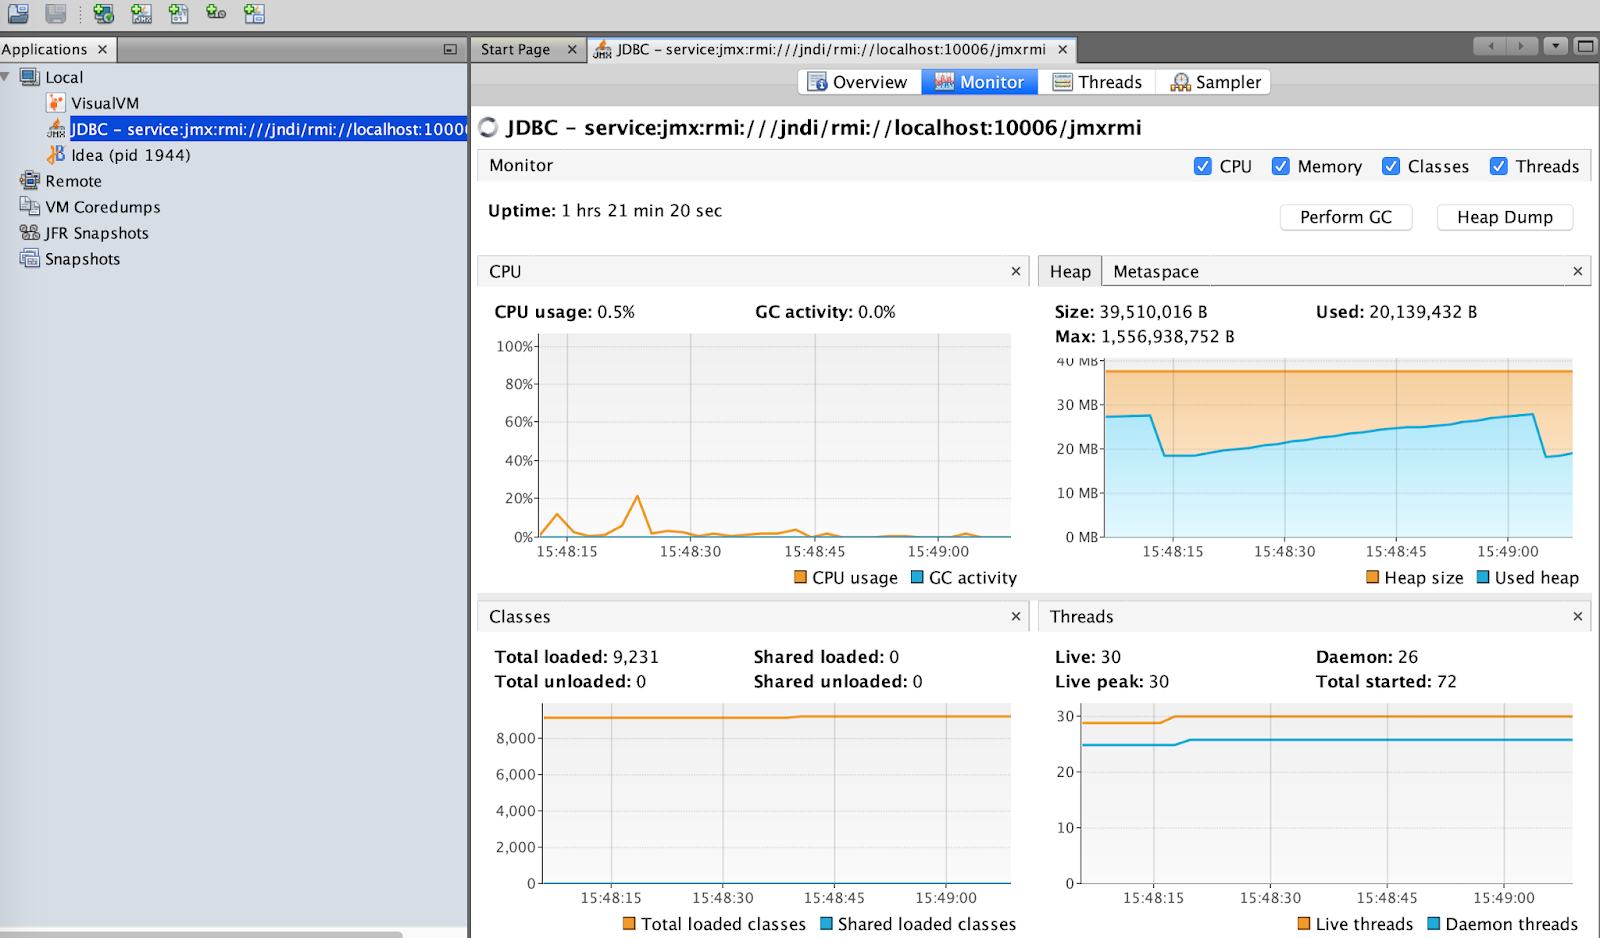This screenshot has width=1600, height=938.
Task: Close the CPU chart panel
Action: [x=1016, y=271]
